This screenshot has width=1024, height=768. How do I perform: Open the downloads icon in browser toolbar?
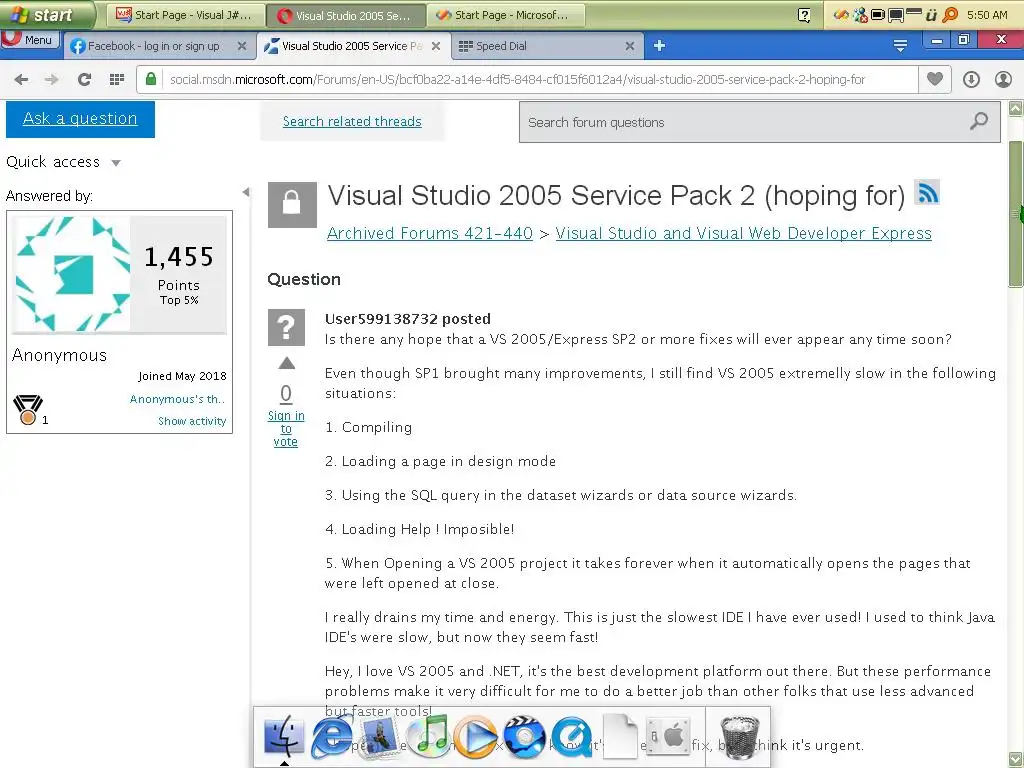tap(971, 80)
